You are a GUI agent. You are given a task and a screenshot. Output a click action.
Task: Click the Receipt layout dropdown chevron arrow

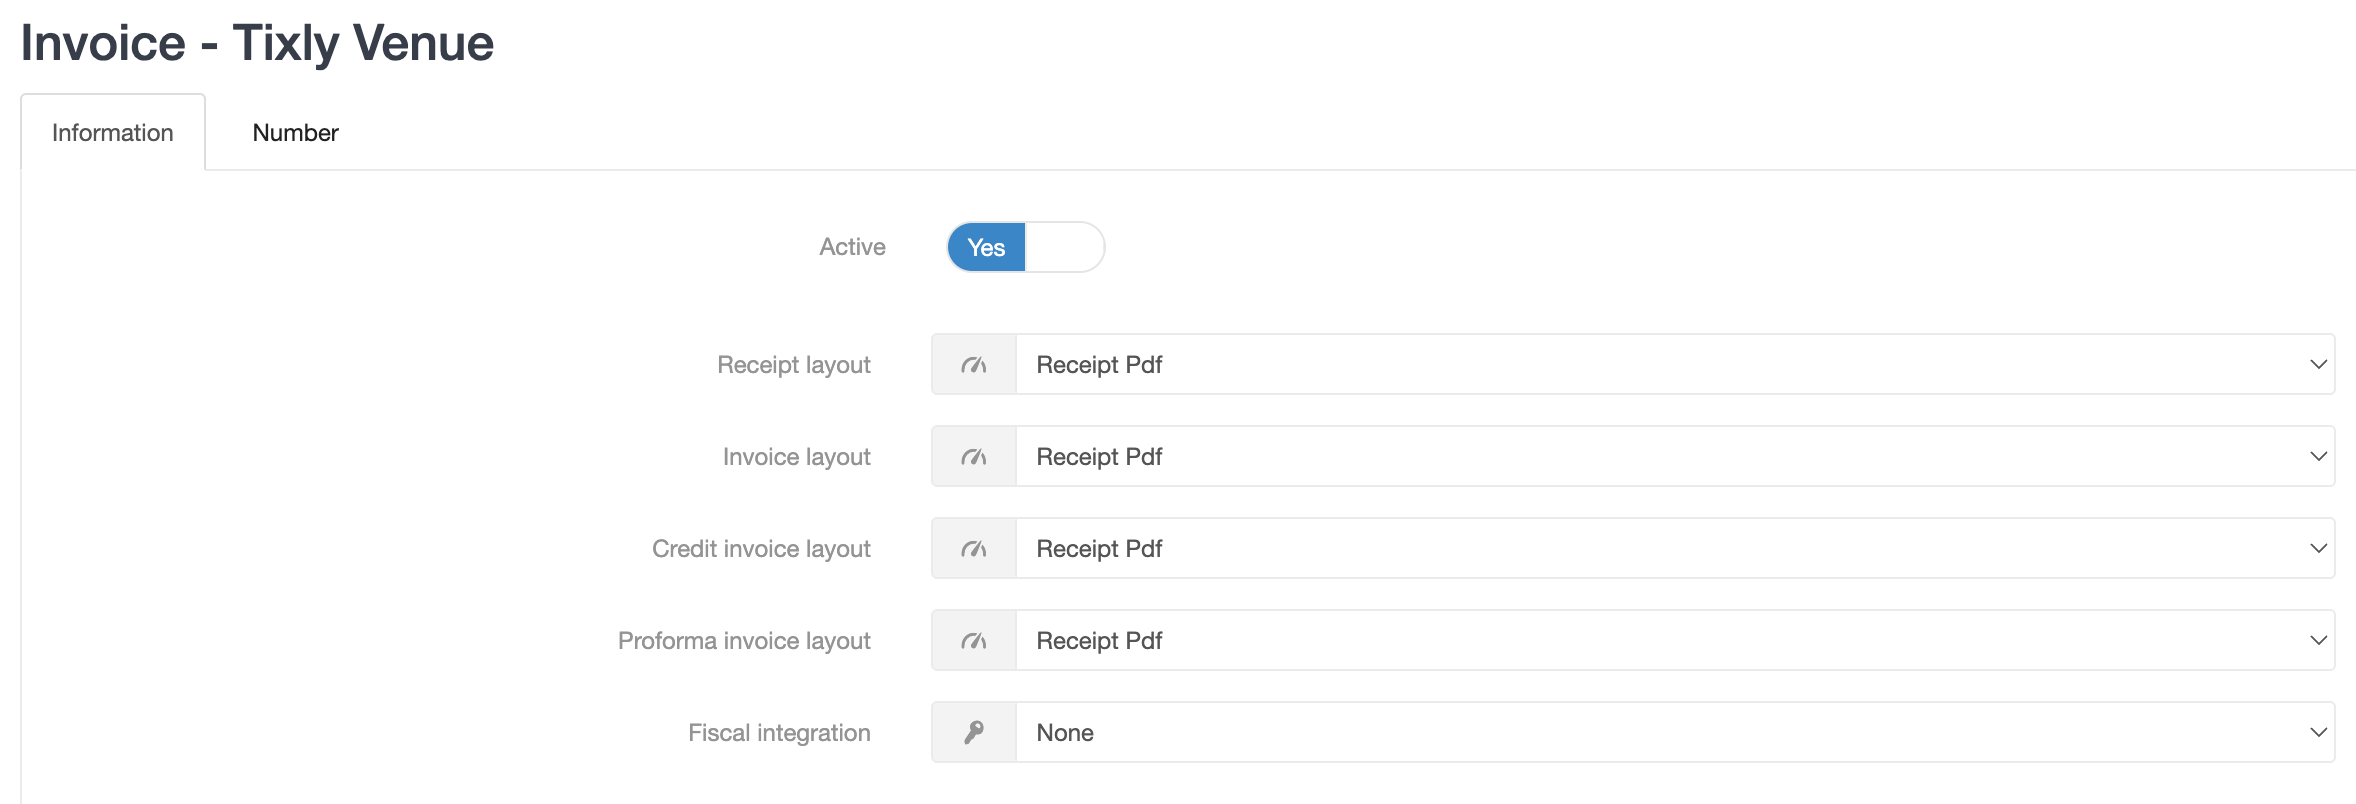pyautogui.click(x=2318, y=365)
